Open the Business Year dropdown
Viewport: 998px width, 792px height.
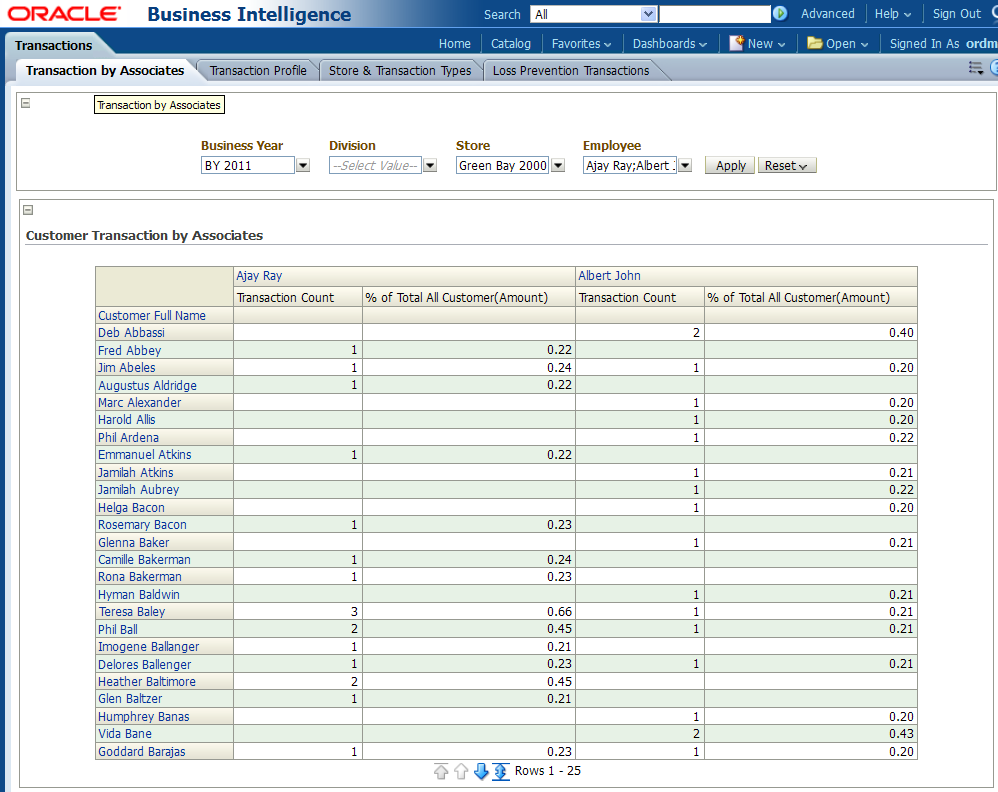click(303, 166)
